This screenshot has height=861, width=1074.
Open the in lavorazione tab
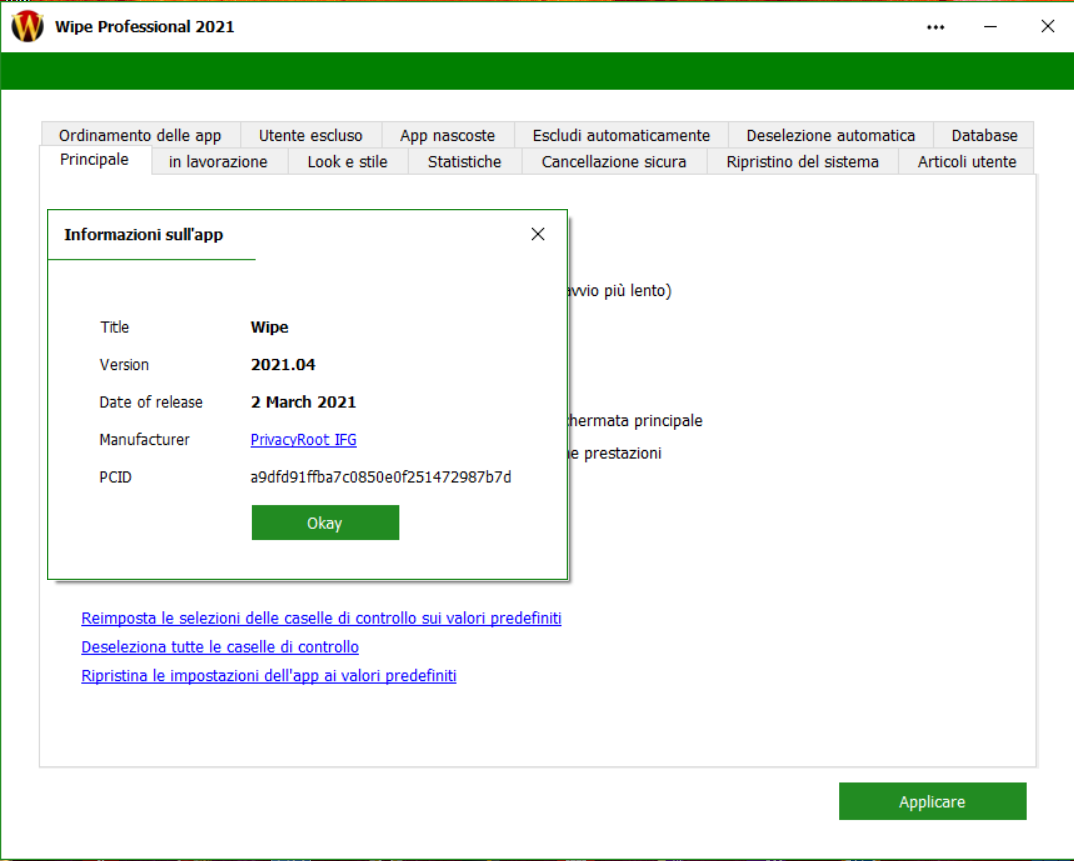(x=218, y=162)
